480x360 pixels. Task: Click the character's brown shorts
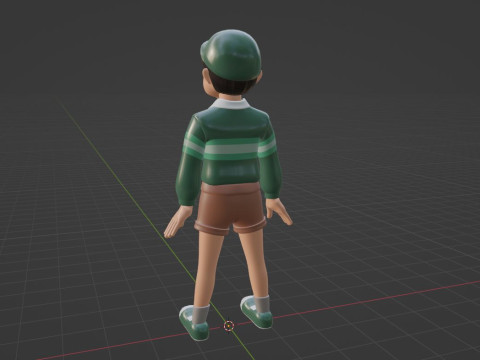230,209
